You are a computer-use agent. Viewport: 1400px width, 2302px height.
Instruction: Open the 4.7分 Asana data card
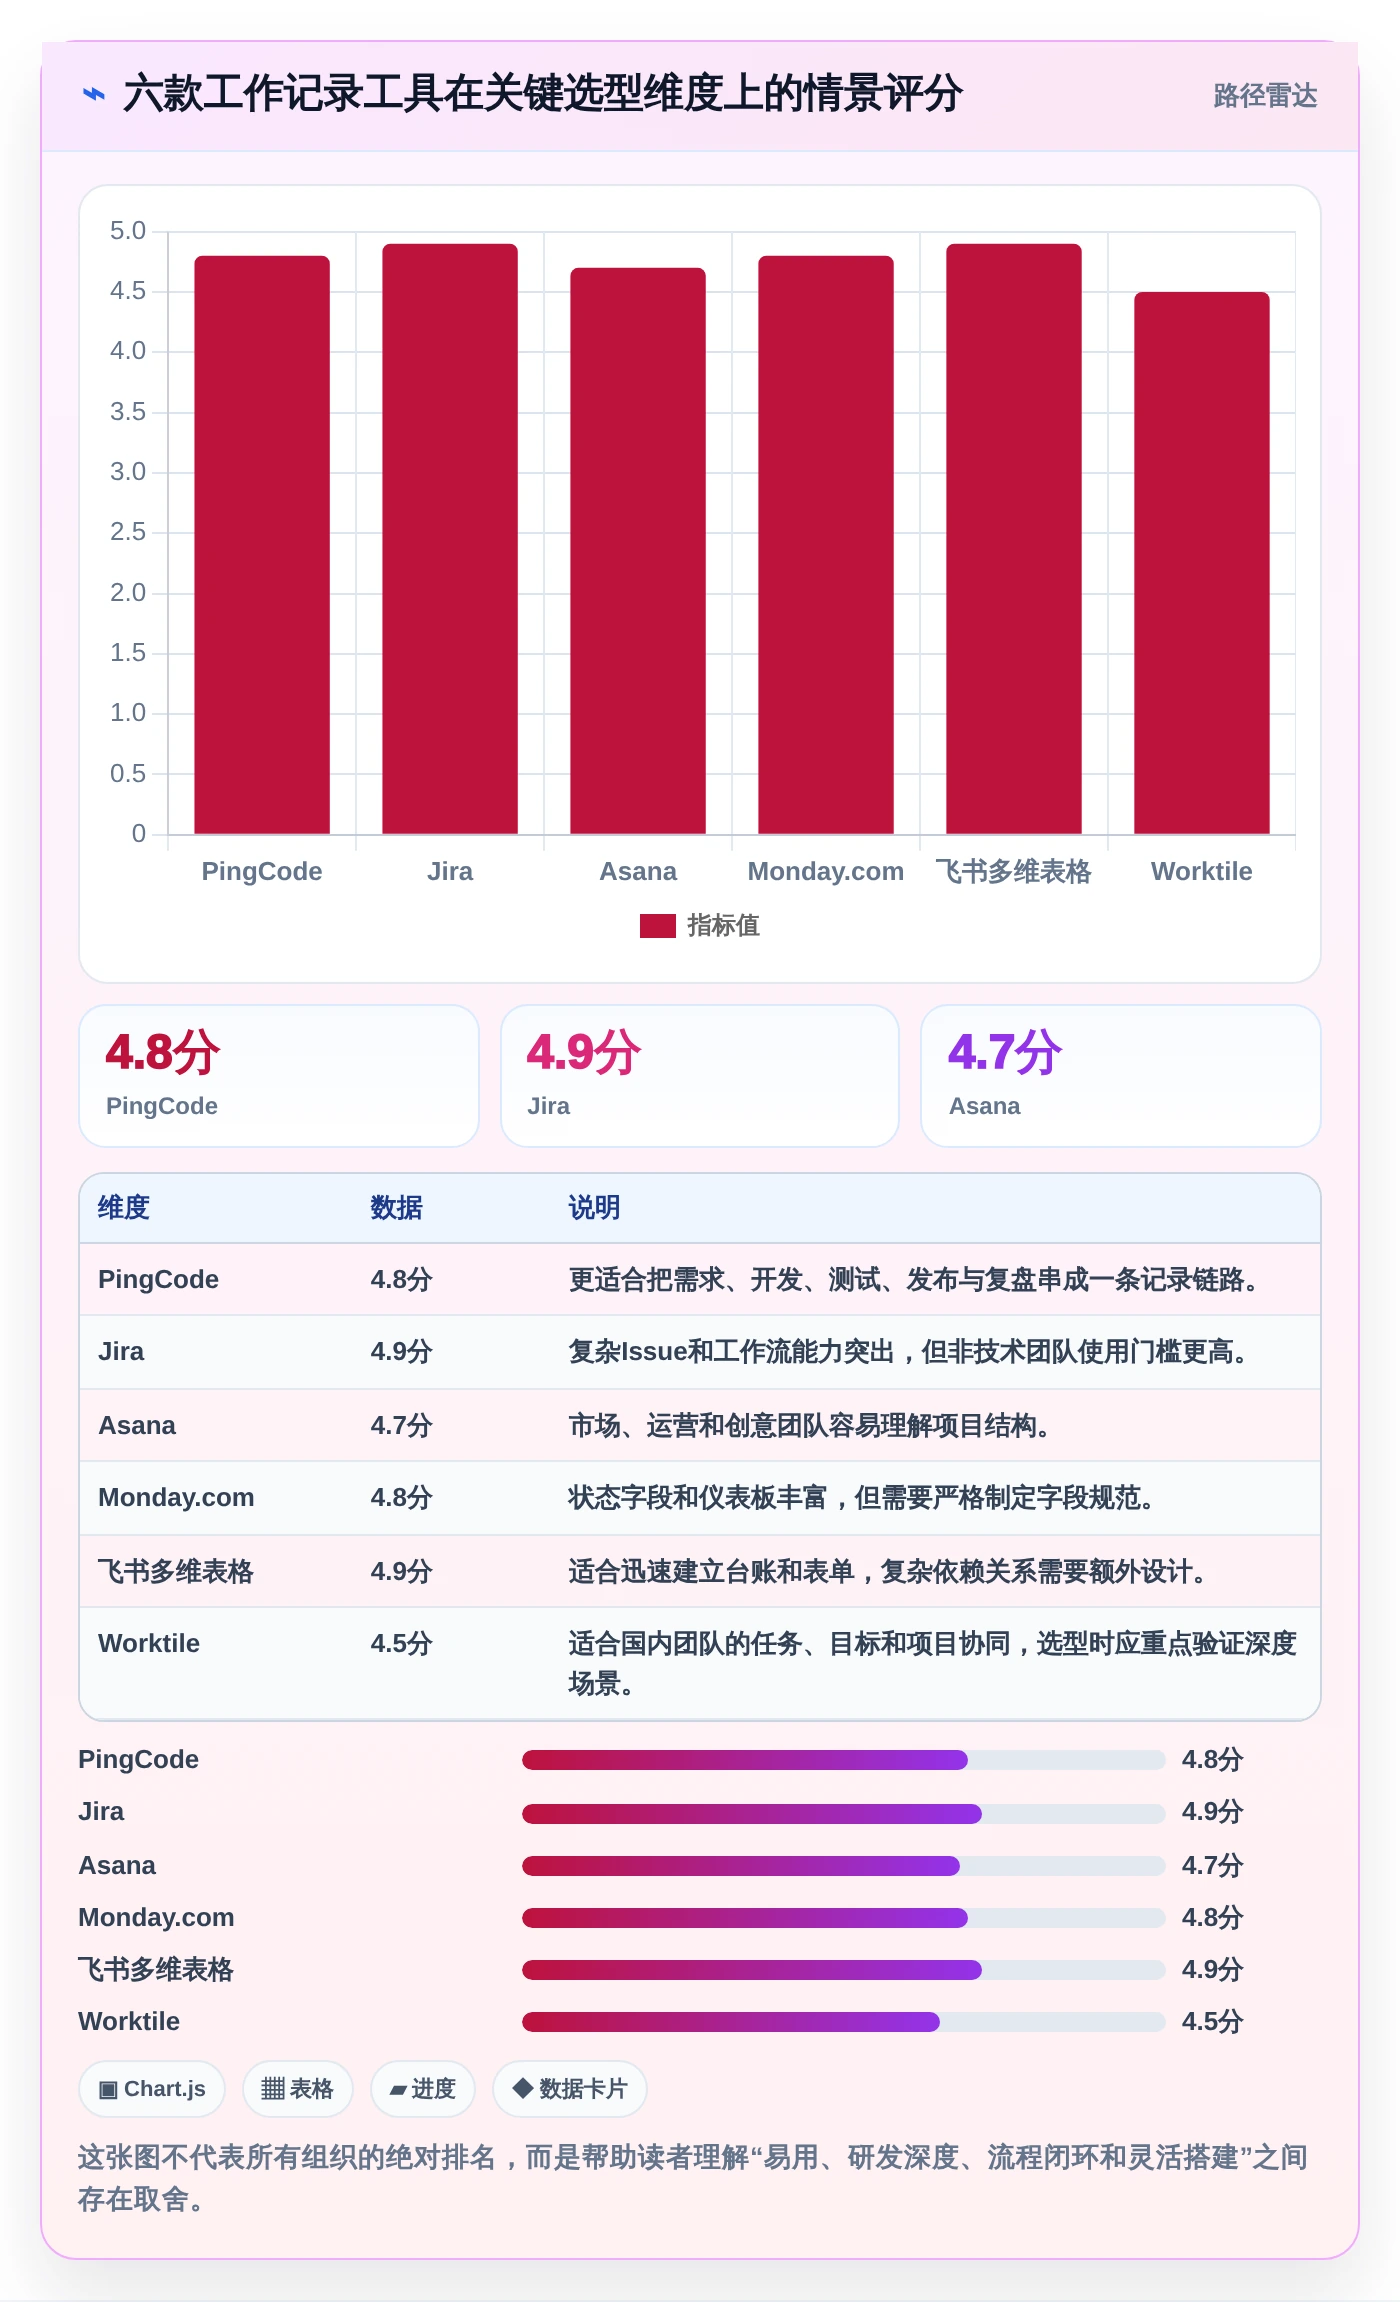pyautogui.click(x=1121, y=1076)
